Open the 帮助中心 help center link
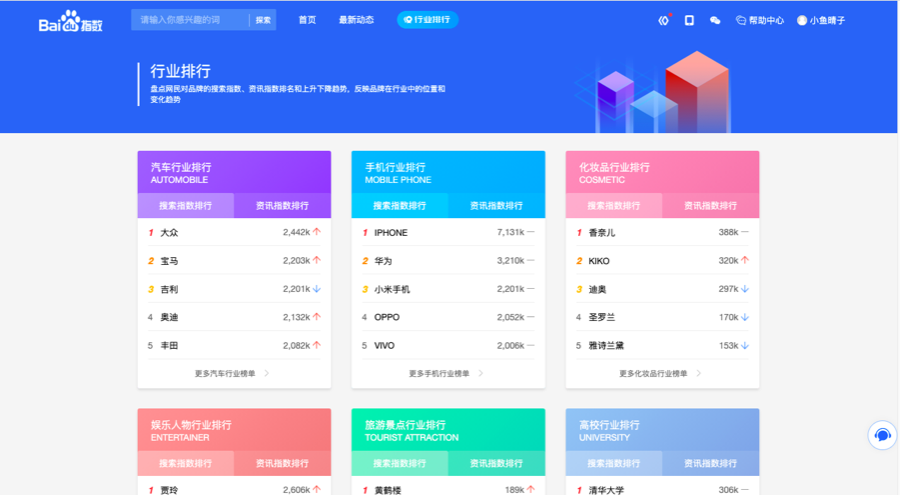The width and height of the screenshot is (900, 495). coord(760,20)
